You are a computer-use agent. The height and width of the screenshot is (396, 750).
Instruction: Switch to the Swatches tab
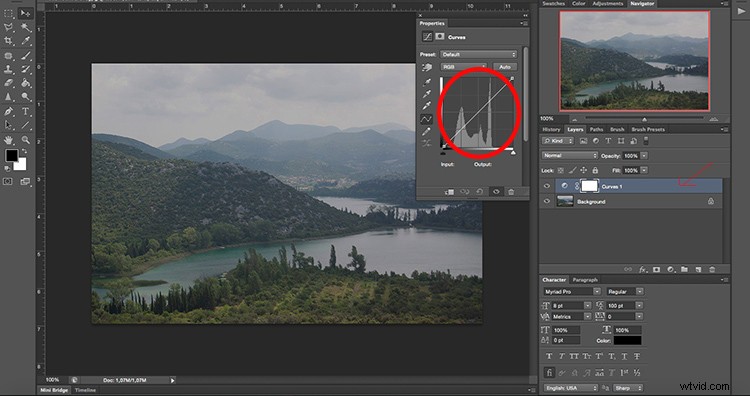(x=553, y=3)
